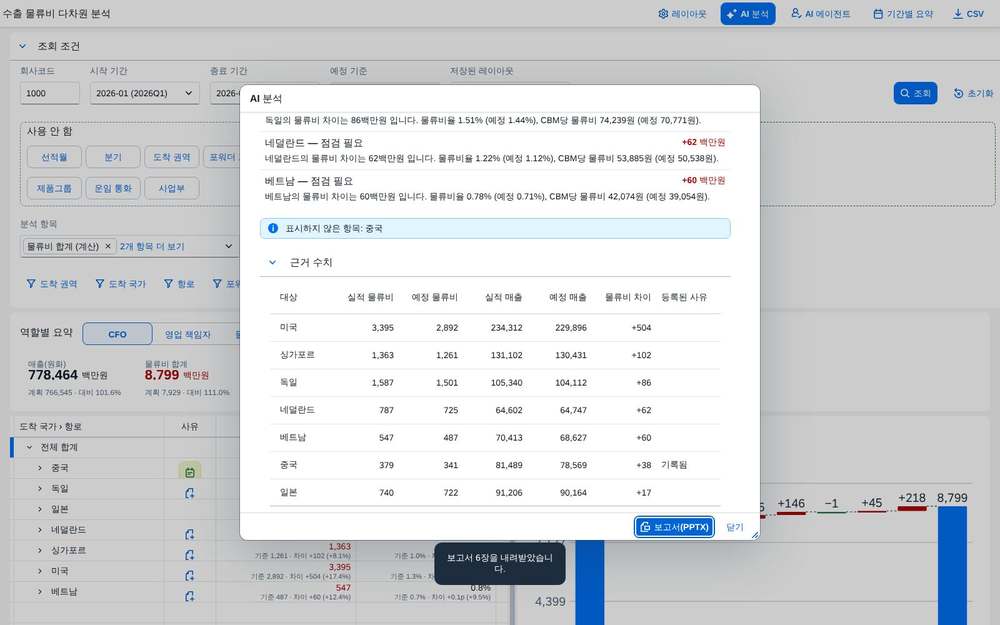The height and width of the screenshot is (625, 1000).
Task: Collapse the 조회 조건 section
Action: pyautogui.click(x=23, y=46)
